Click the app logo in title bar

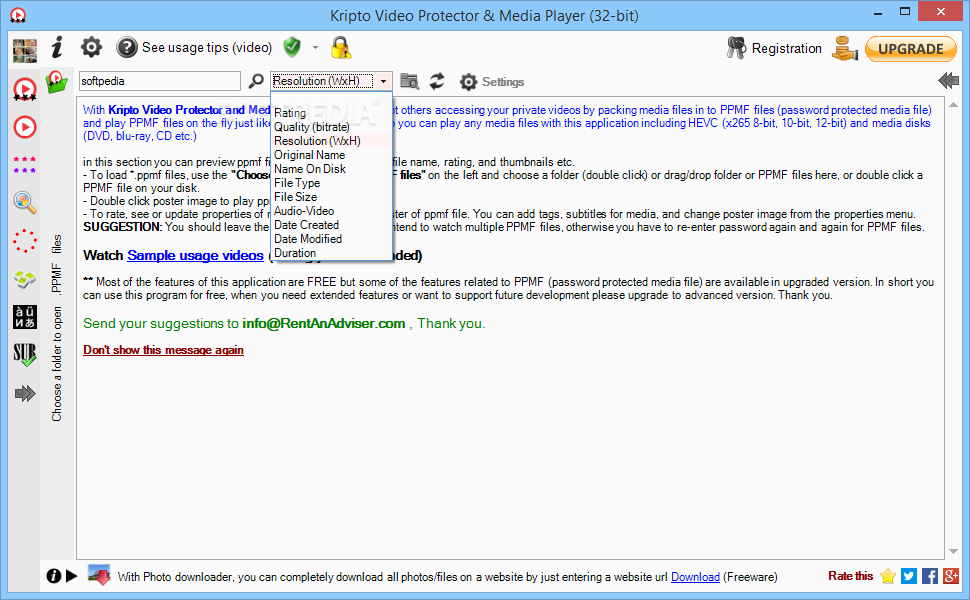(x=18, y=15)
